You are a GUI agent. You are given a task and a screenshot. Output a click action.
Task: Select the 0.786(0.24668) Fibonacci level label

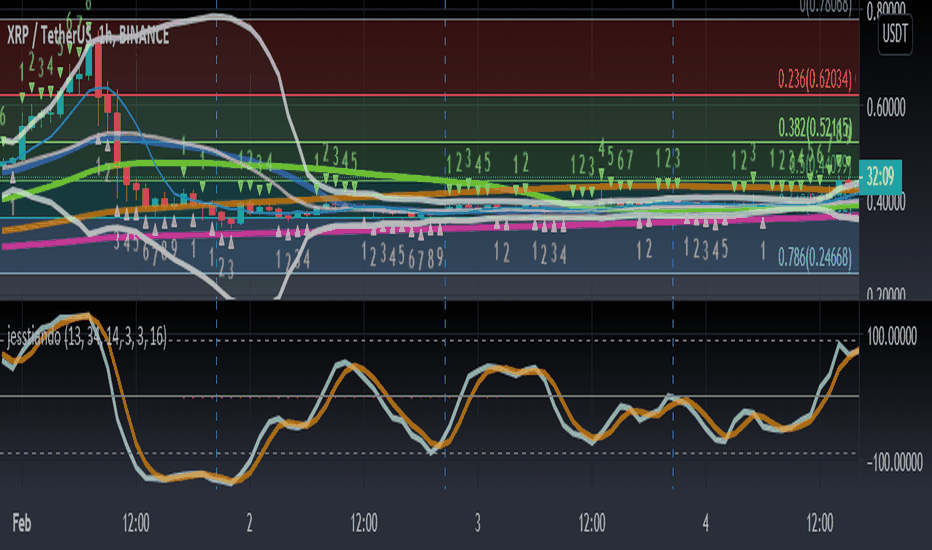[x=815, y=258]
